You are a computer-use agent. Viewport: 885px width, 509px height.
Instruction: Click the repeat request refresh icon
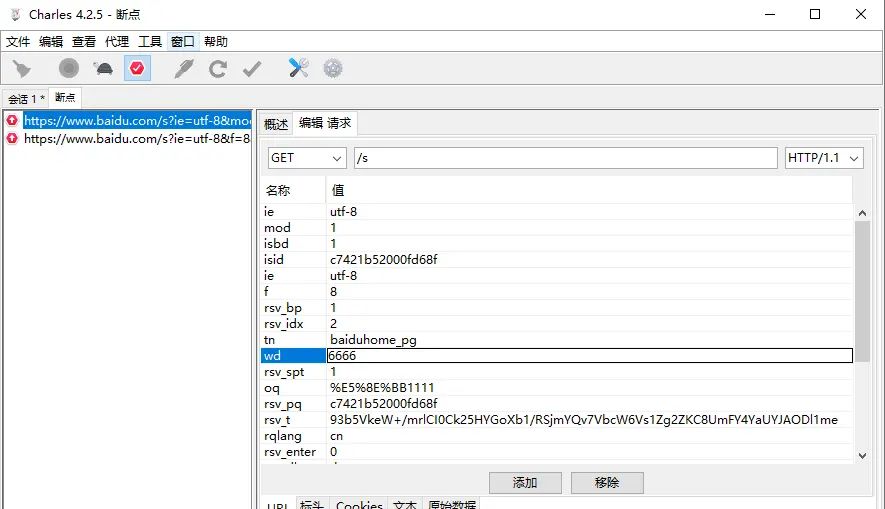pos(218,69)
